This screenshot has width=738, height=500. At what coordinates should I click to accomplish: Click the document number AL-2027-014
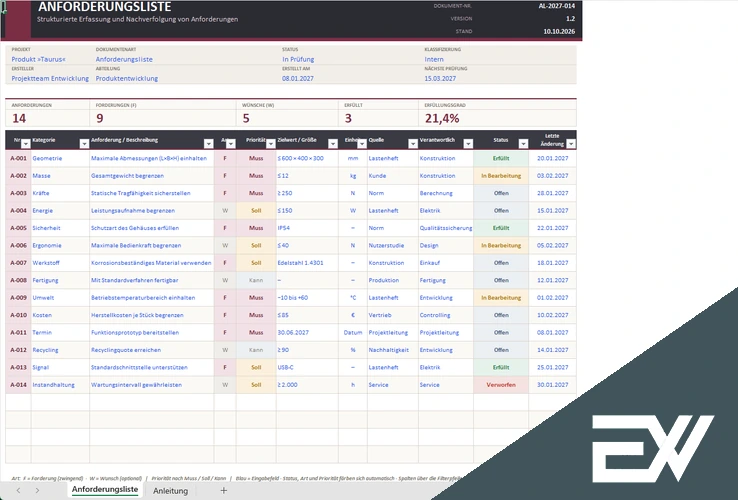click(557, 6)
